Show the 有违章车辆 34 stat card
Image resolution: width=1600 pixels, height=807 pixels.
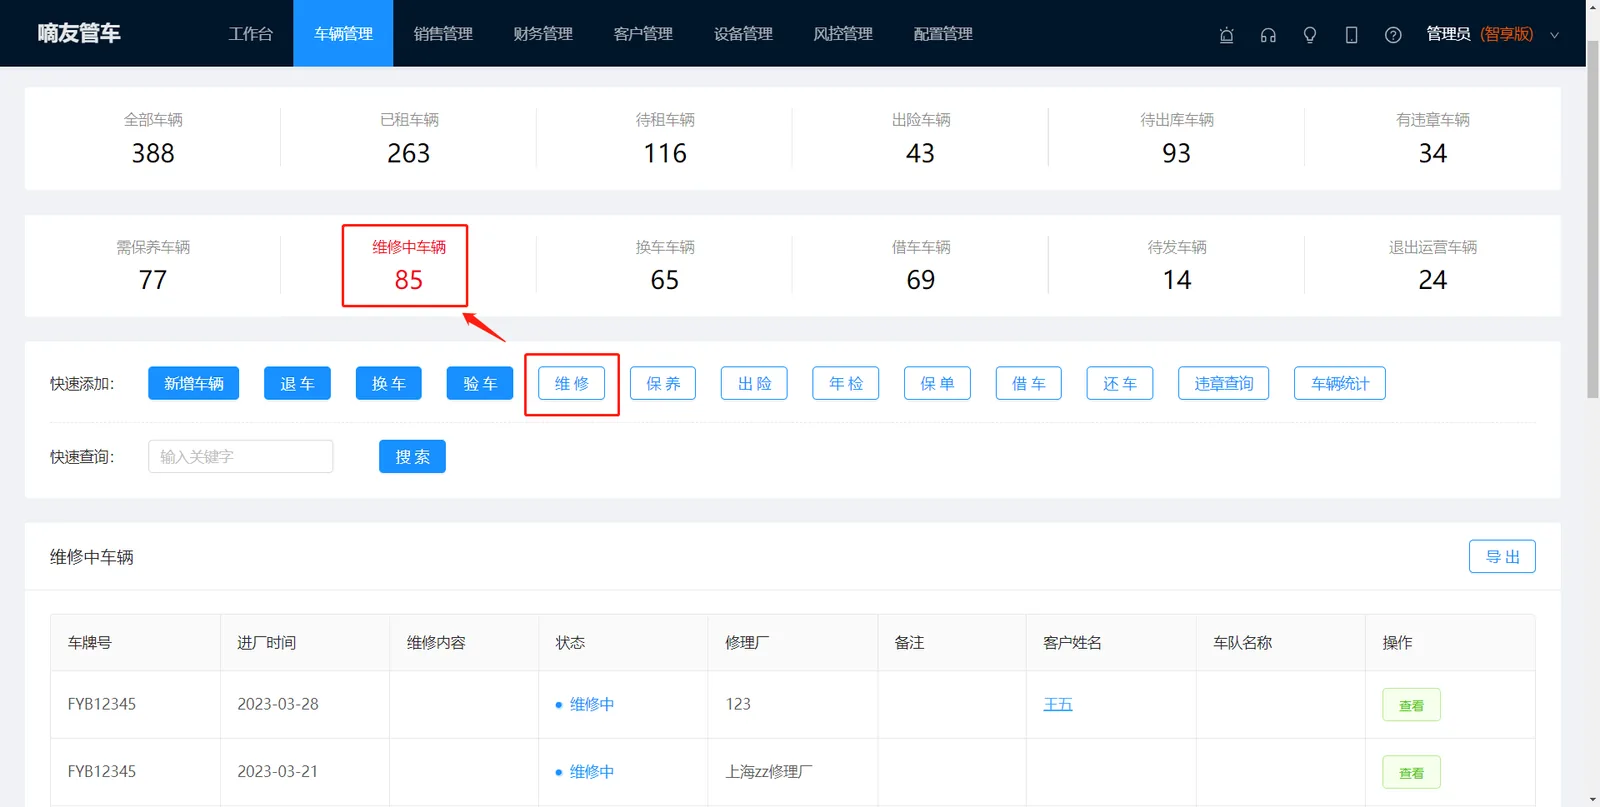(1433, 138)
